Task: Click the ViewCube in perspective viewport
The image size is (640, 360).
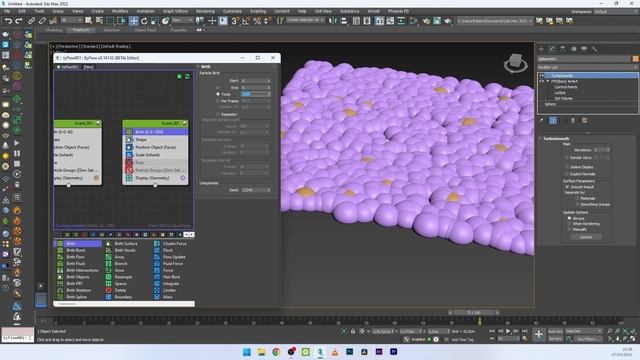Action: 516,64
